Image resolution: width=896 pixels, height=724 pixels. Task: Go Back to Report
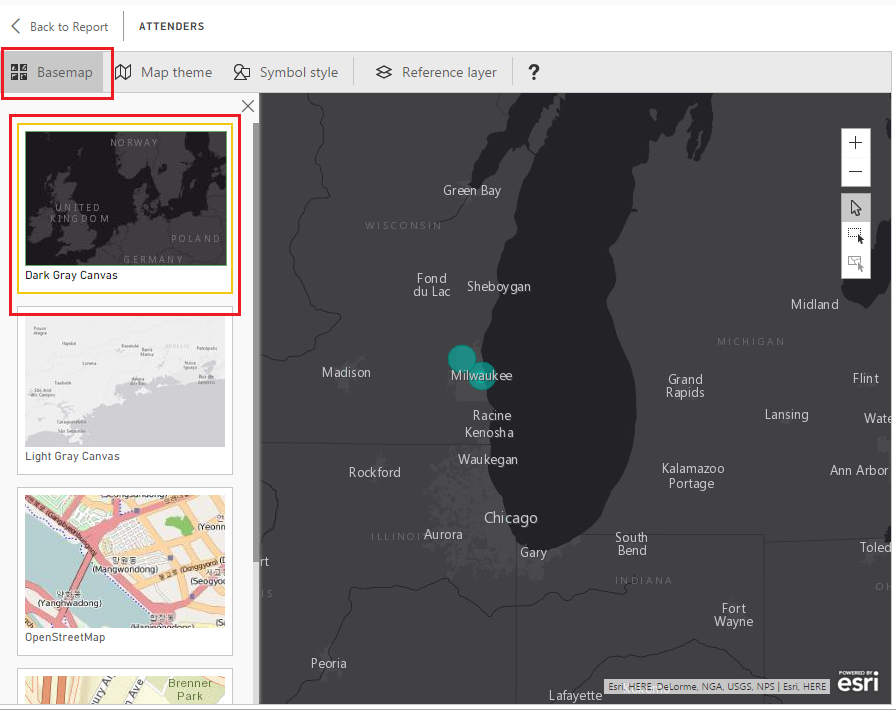pos(59,26)
